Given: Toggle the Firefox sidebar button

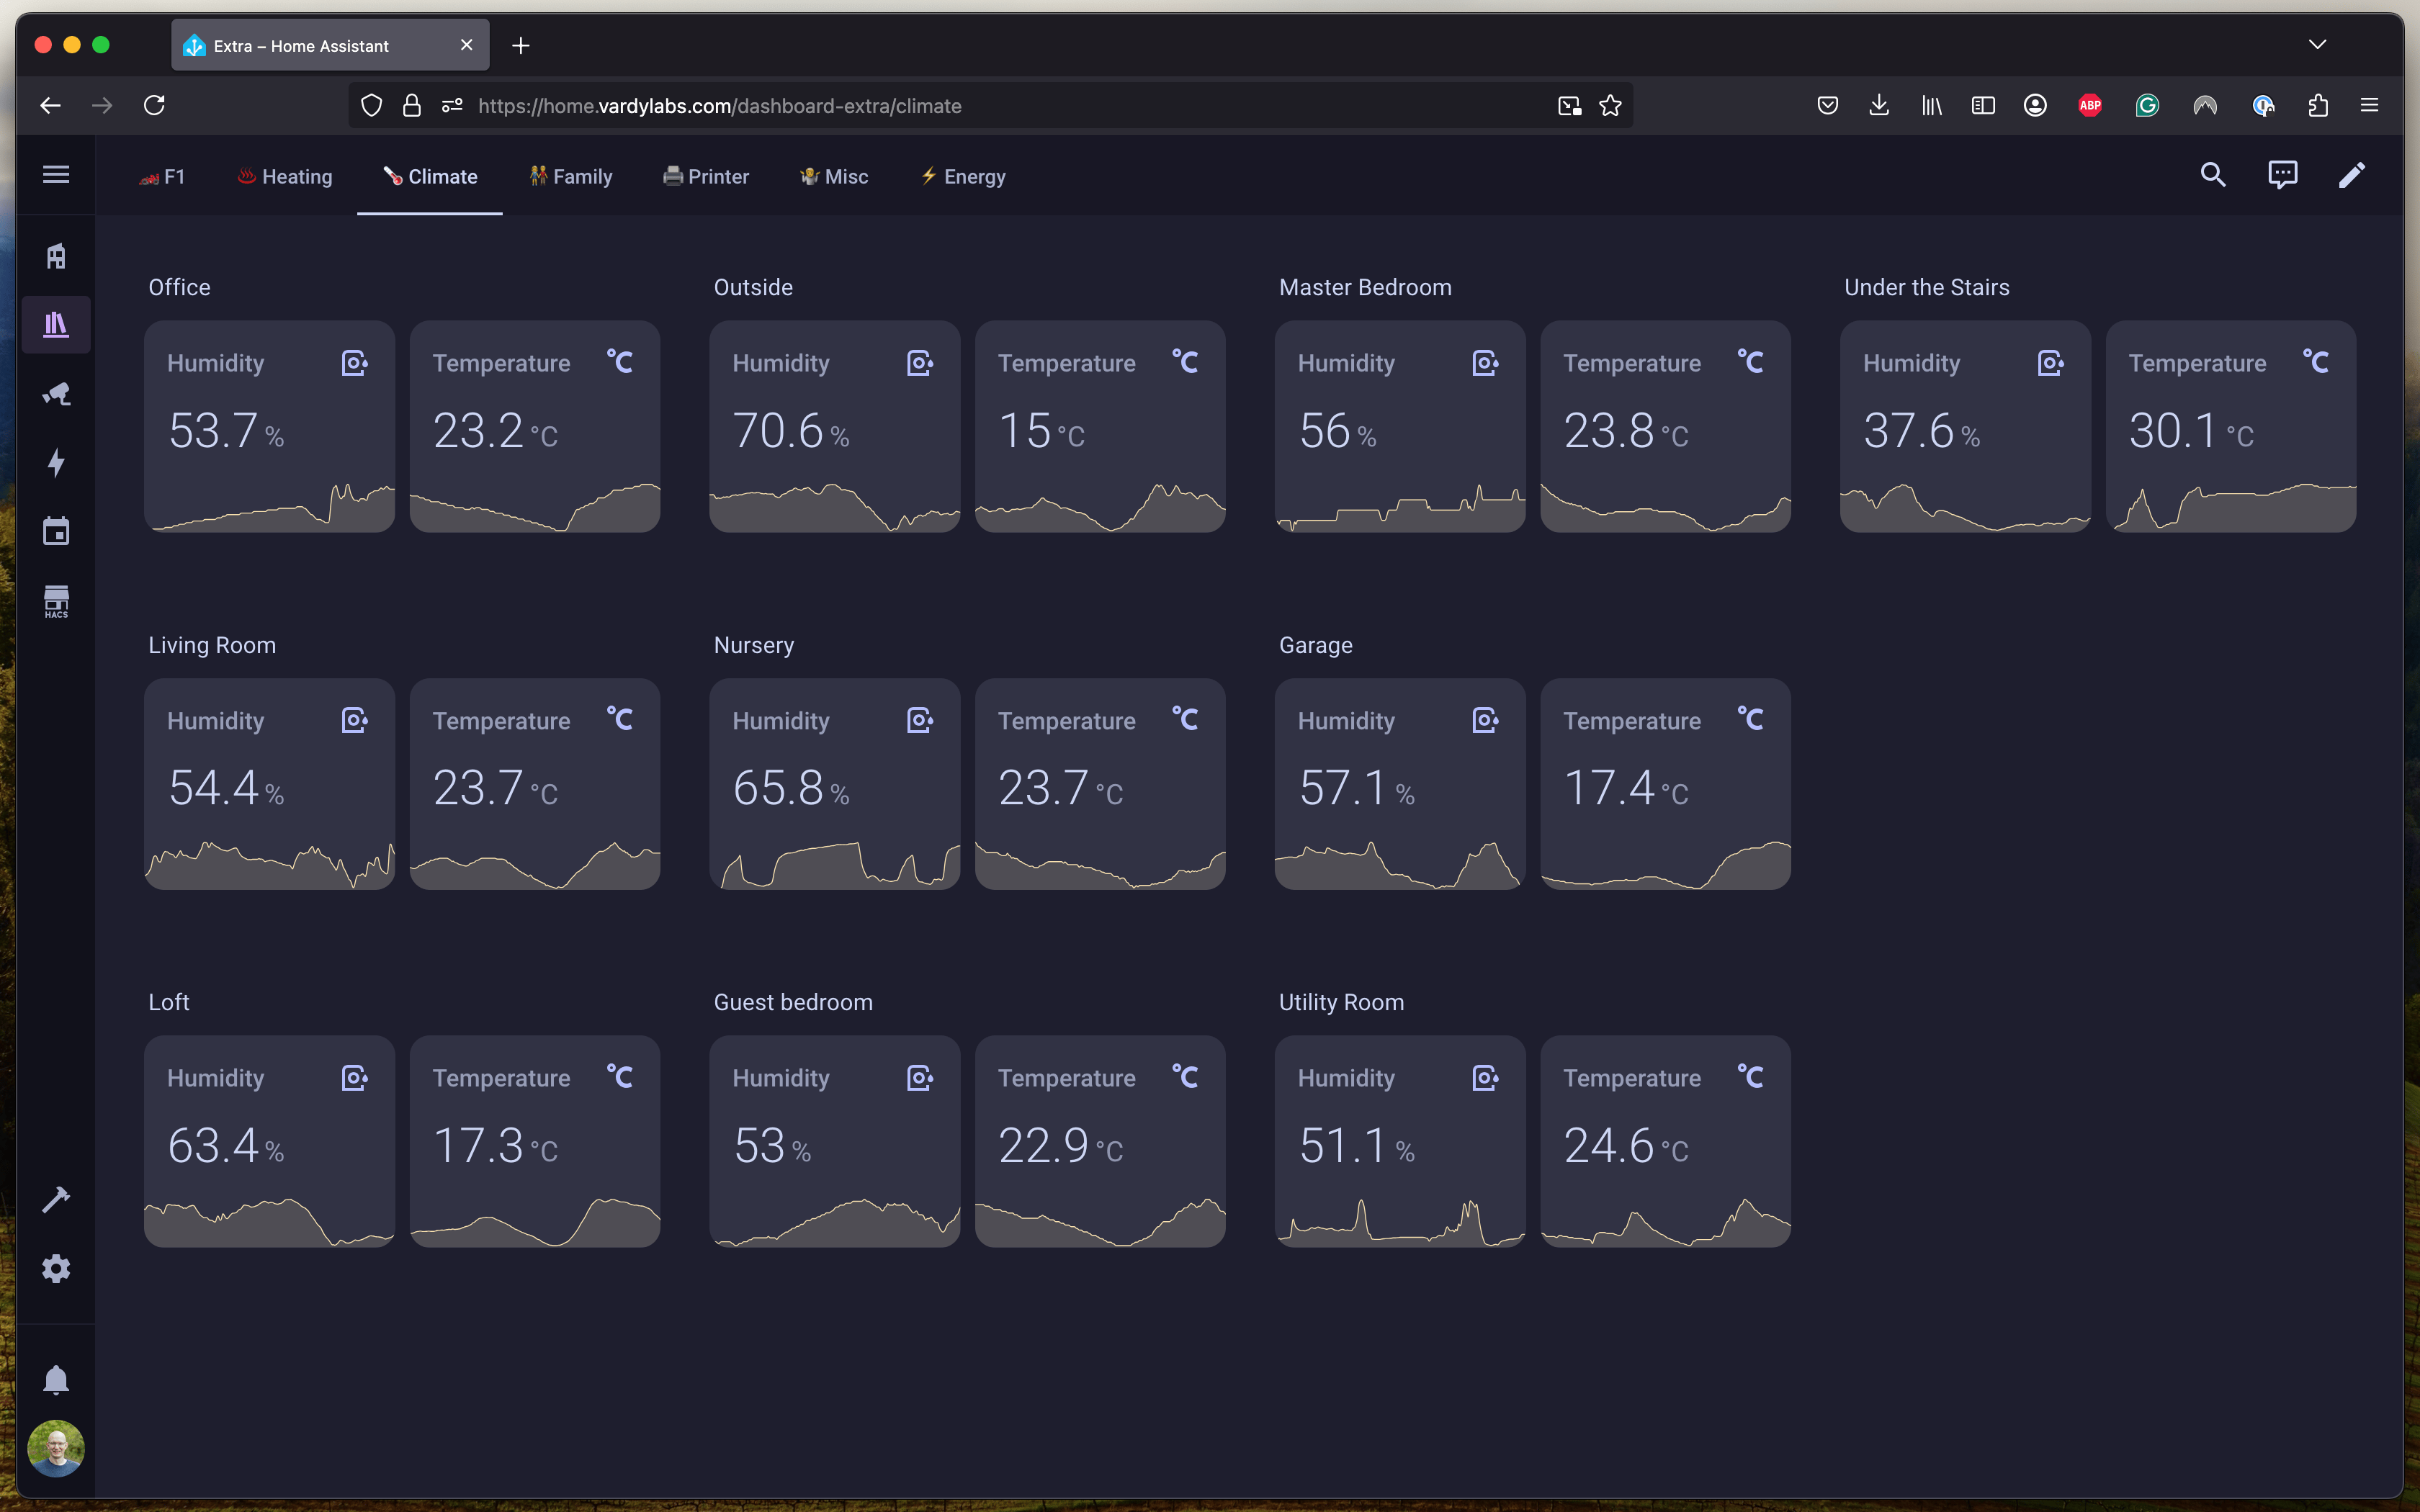Looking at the screenshot, I should [1982, 106].
